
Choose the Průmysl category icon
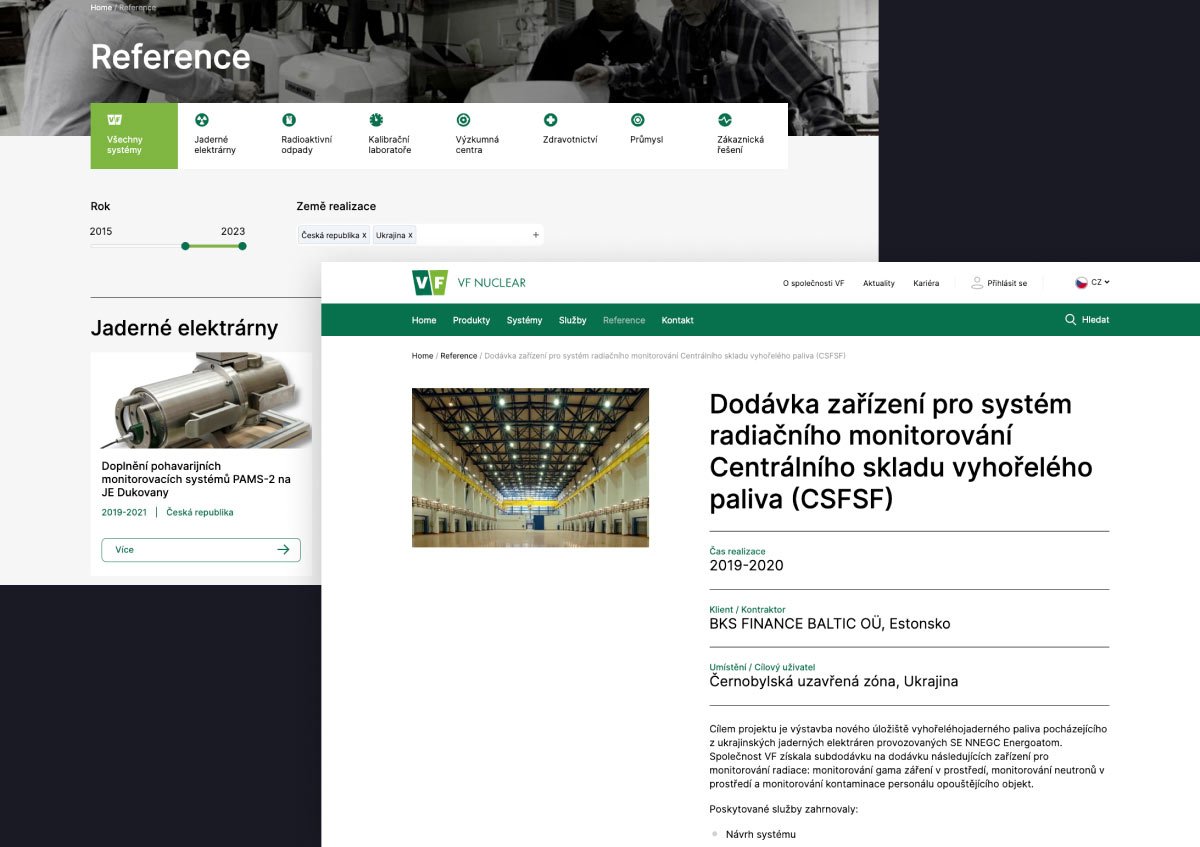[637, 120]
